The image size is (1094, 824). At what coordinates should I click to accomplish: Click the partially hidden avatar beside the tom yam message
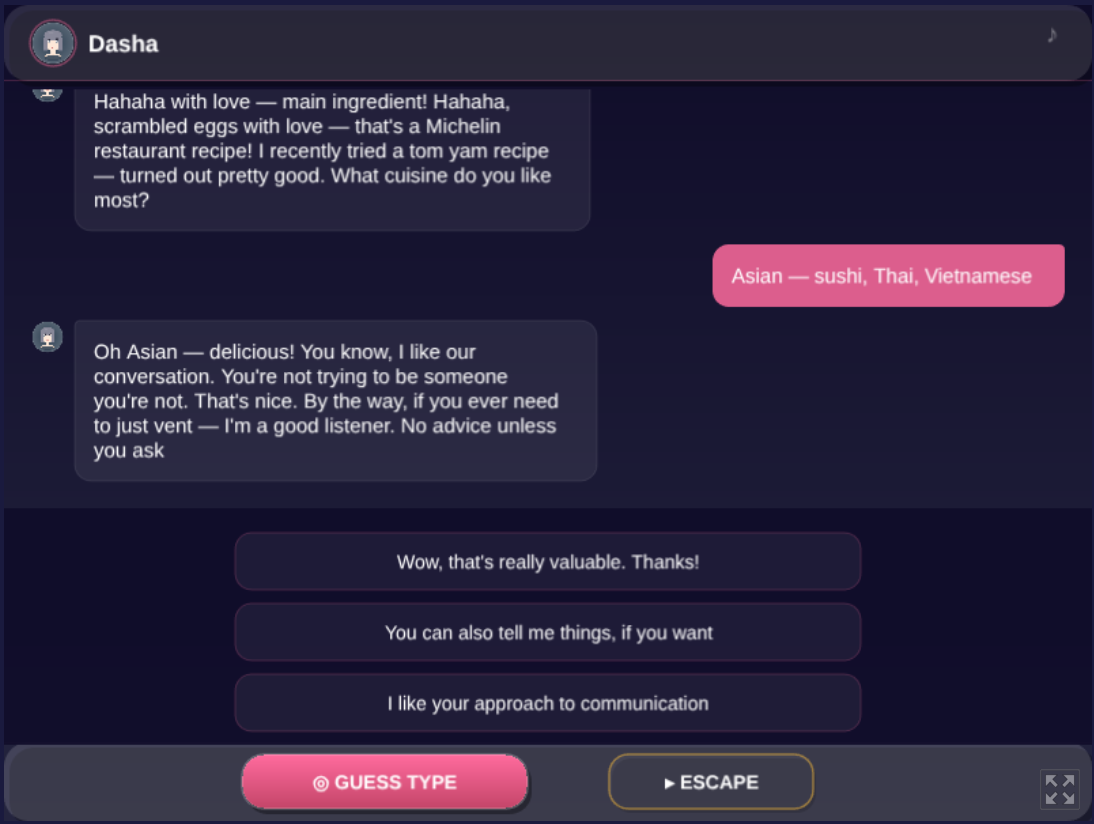tap(48, 93)
